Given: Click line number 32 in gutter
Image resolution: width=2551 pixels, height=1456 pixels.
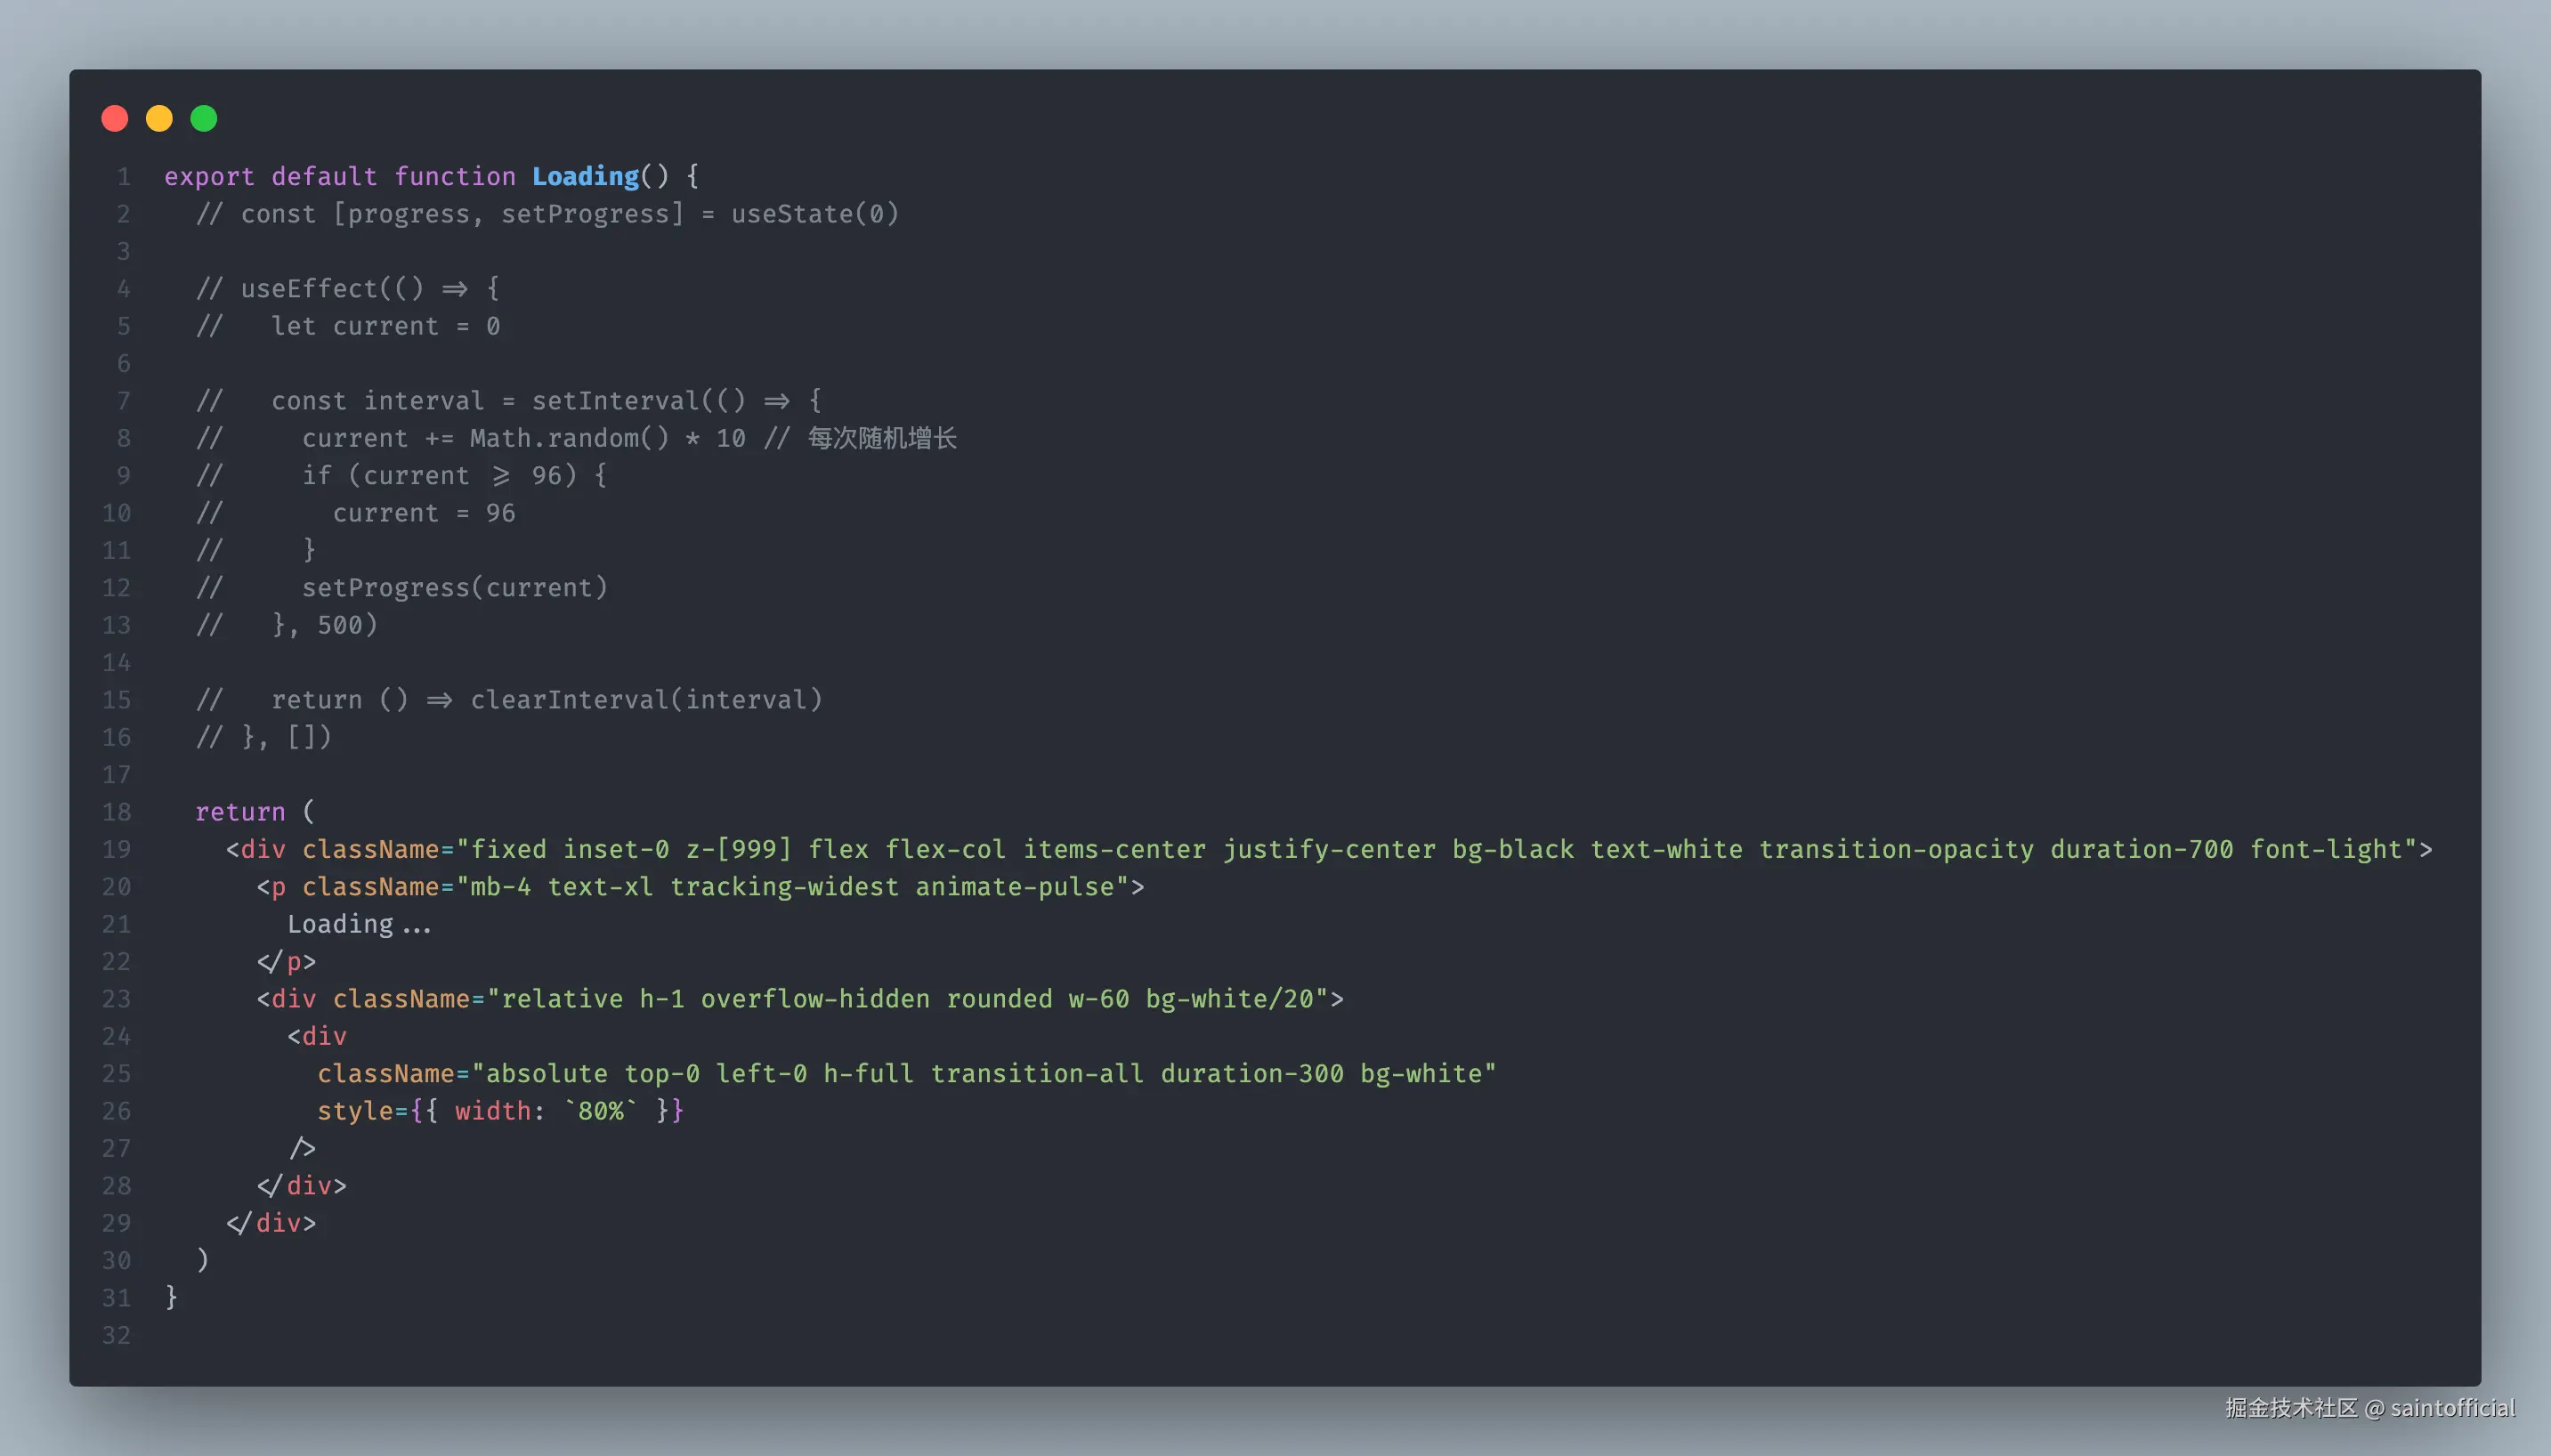Looking at the screenshot, I should click(117, 1335).
